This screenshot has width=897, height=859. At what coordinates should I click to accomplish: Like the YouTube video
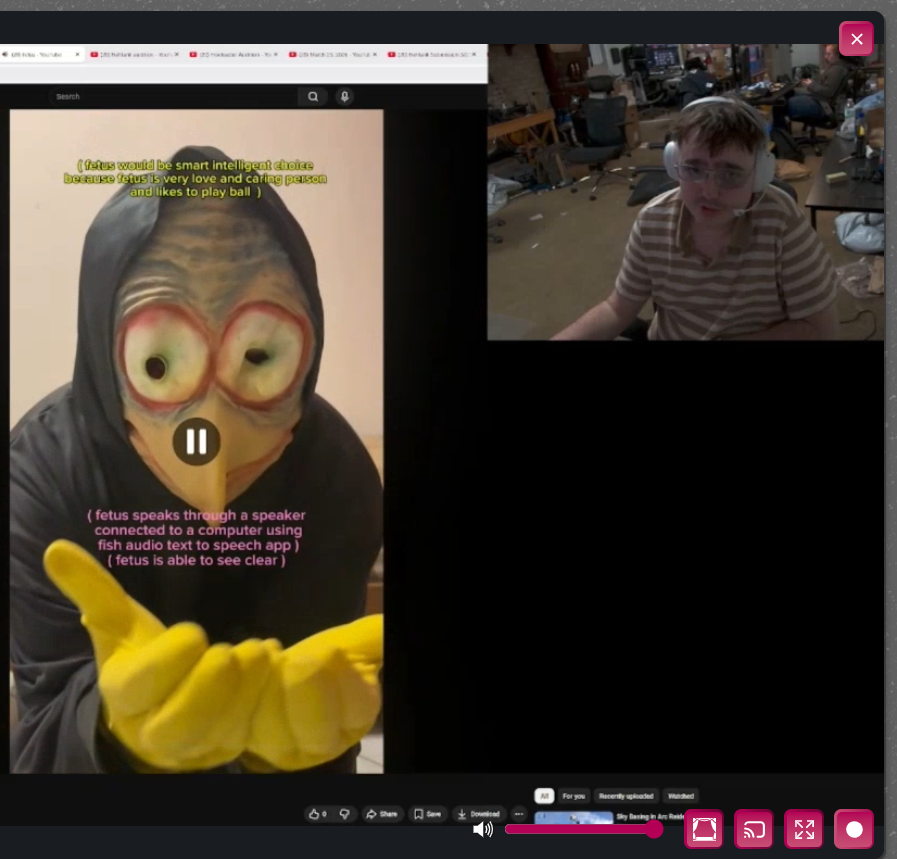click(317, 814)
